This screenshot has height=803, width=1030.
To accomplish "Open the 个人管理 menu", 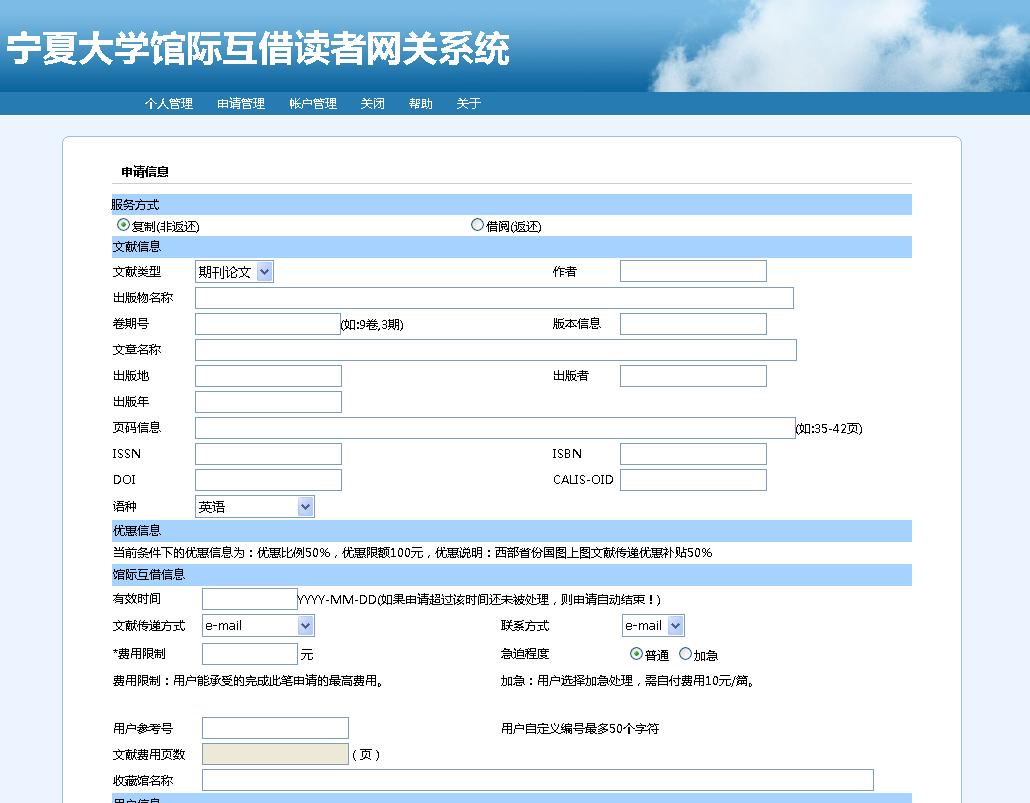I will (169, 104).
